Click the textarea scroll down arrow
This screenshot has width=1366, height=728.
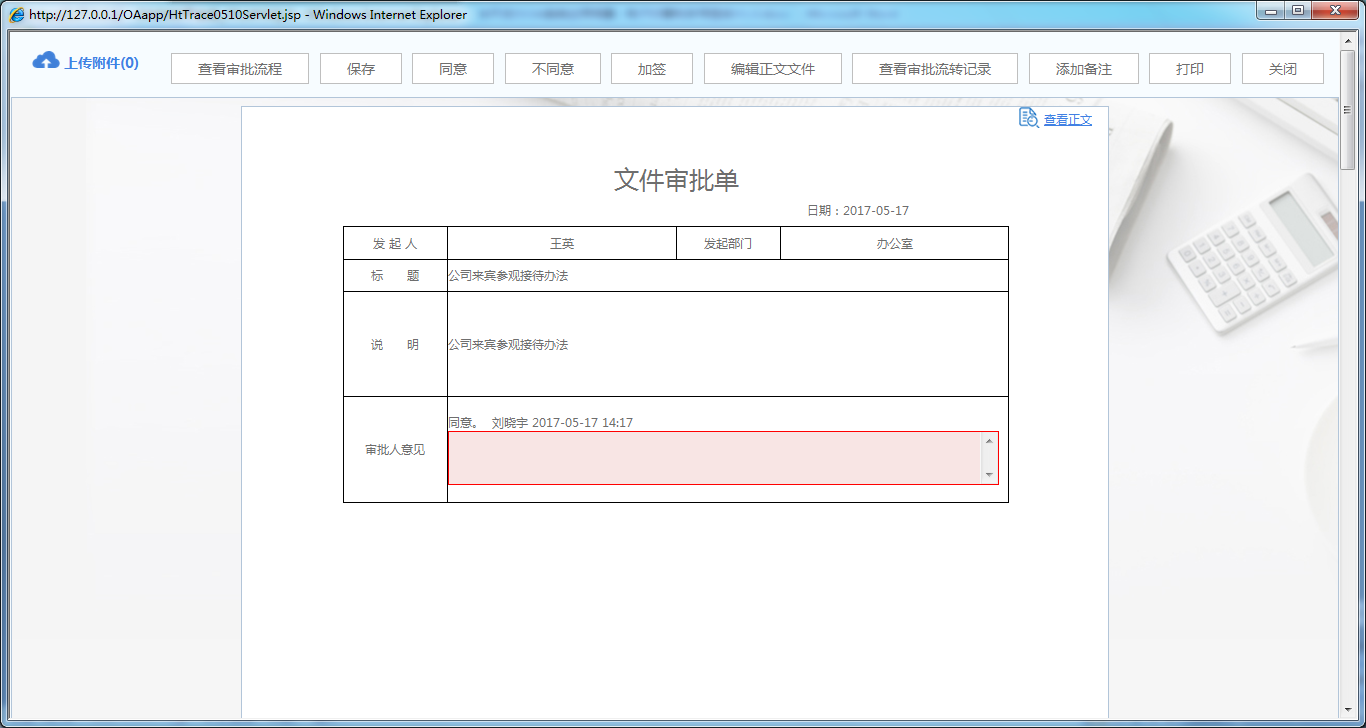[989, 475]
